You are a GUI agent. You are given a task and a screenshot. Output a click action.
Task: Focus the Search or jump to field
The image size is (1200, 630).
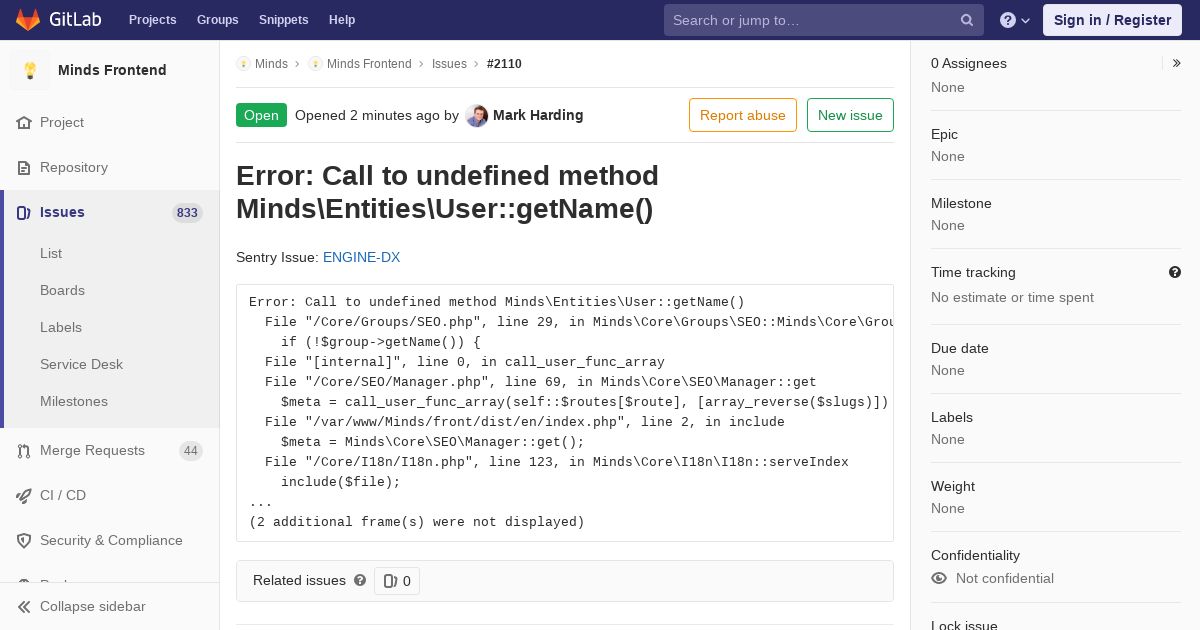(823, 20)
